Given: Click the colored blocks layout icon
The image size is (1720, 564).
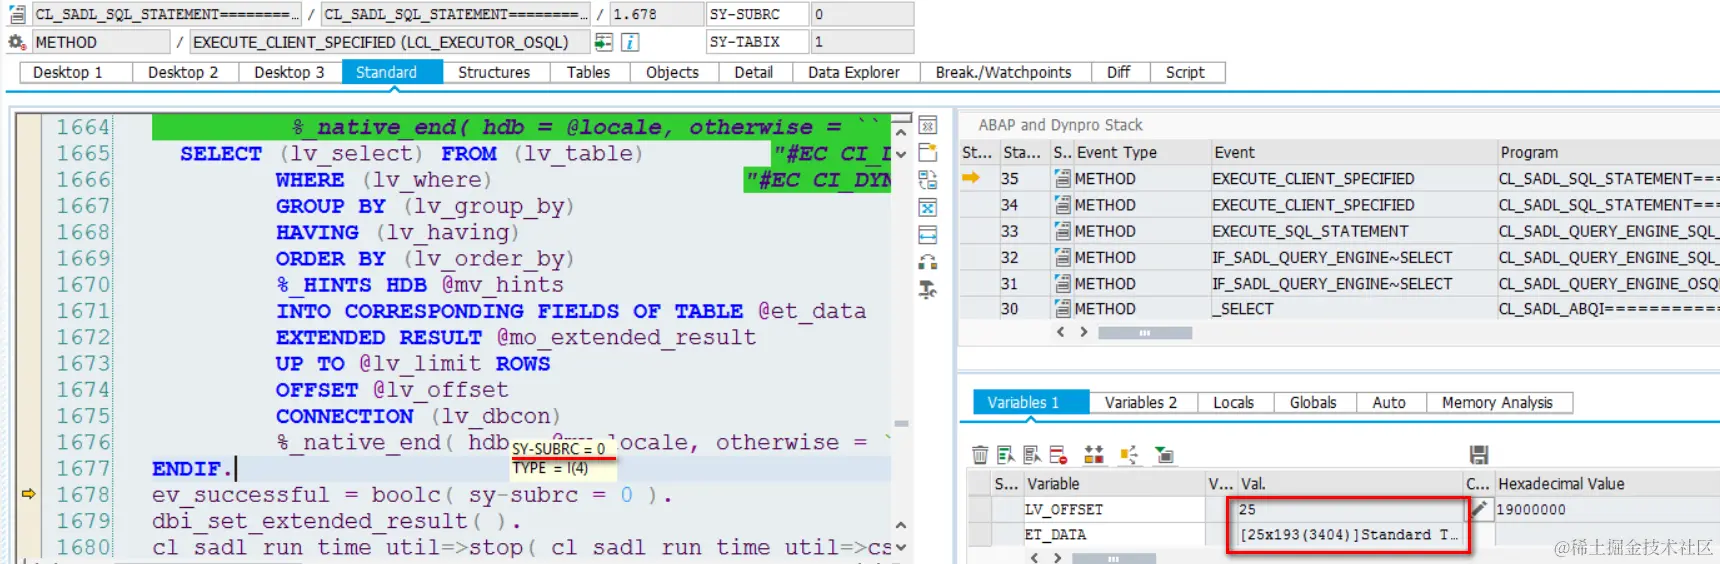Looking at the screenshot, I should tap(1094, 455).
